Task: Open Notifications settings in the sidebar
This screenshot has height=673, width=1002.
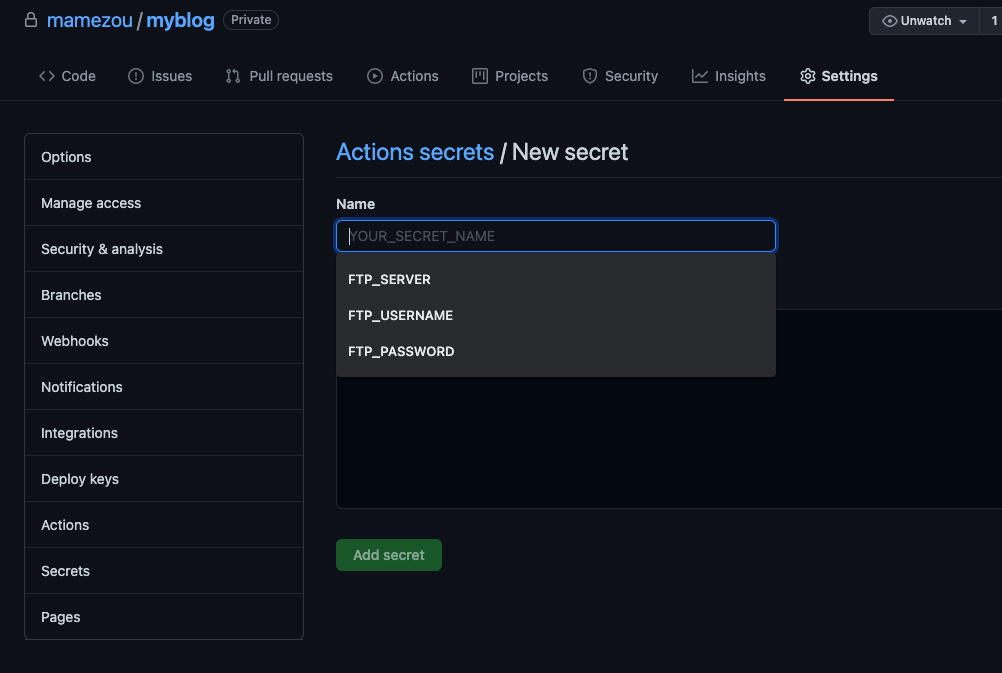Action: point(164,387)
